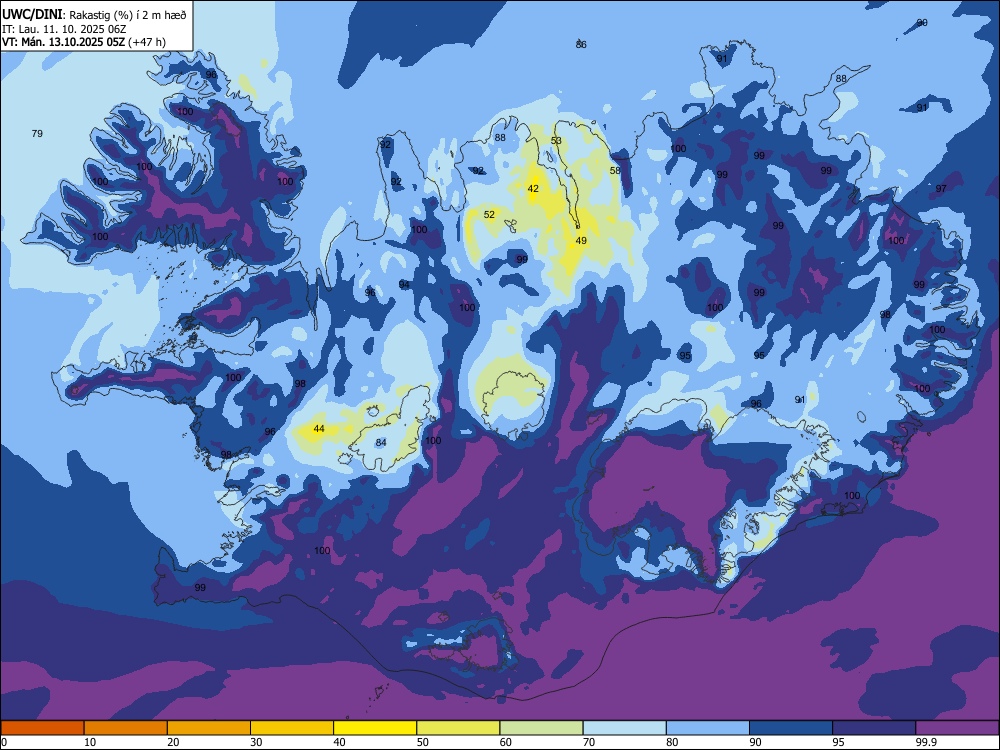This screenshot has width=1000, height=750.
Task: Click the map value 97 off the east coast
Action: click(941, 188)
